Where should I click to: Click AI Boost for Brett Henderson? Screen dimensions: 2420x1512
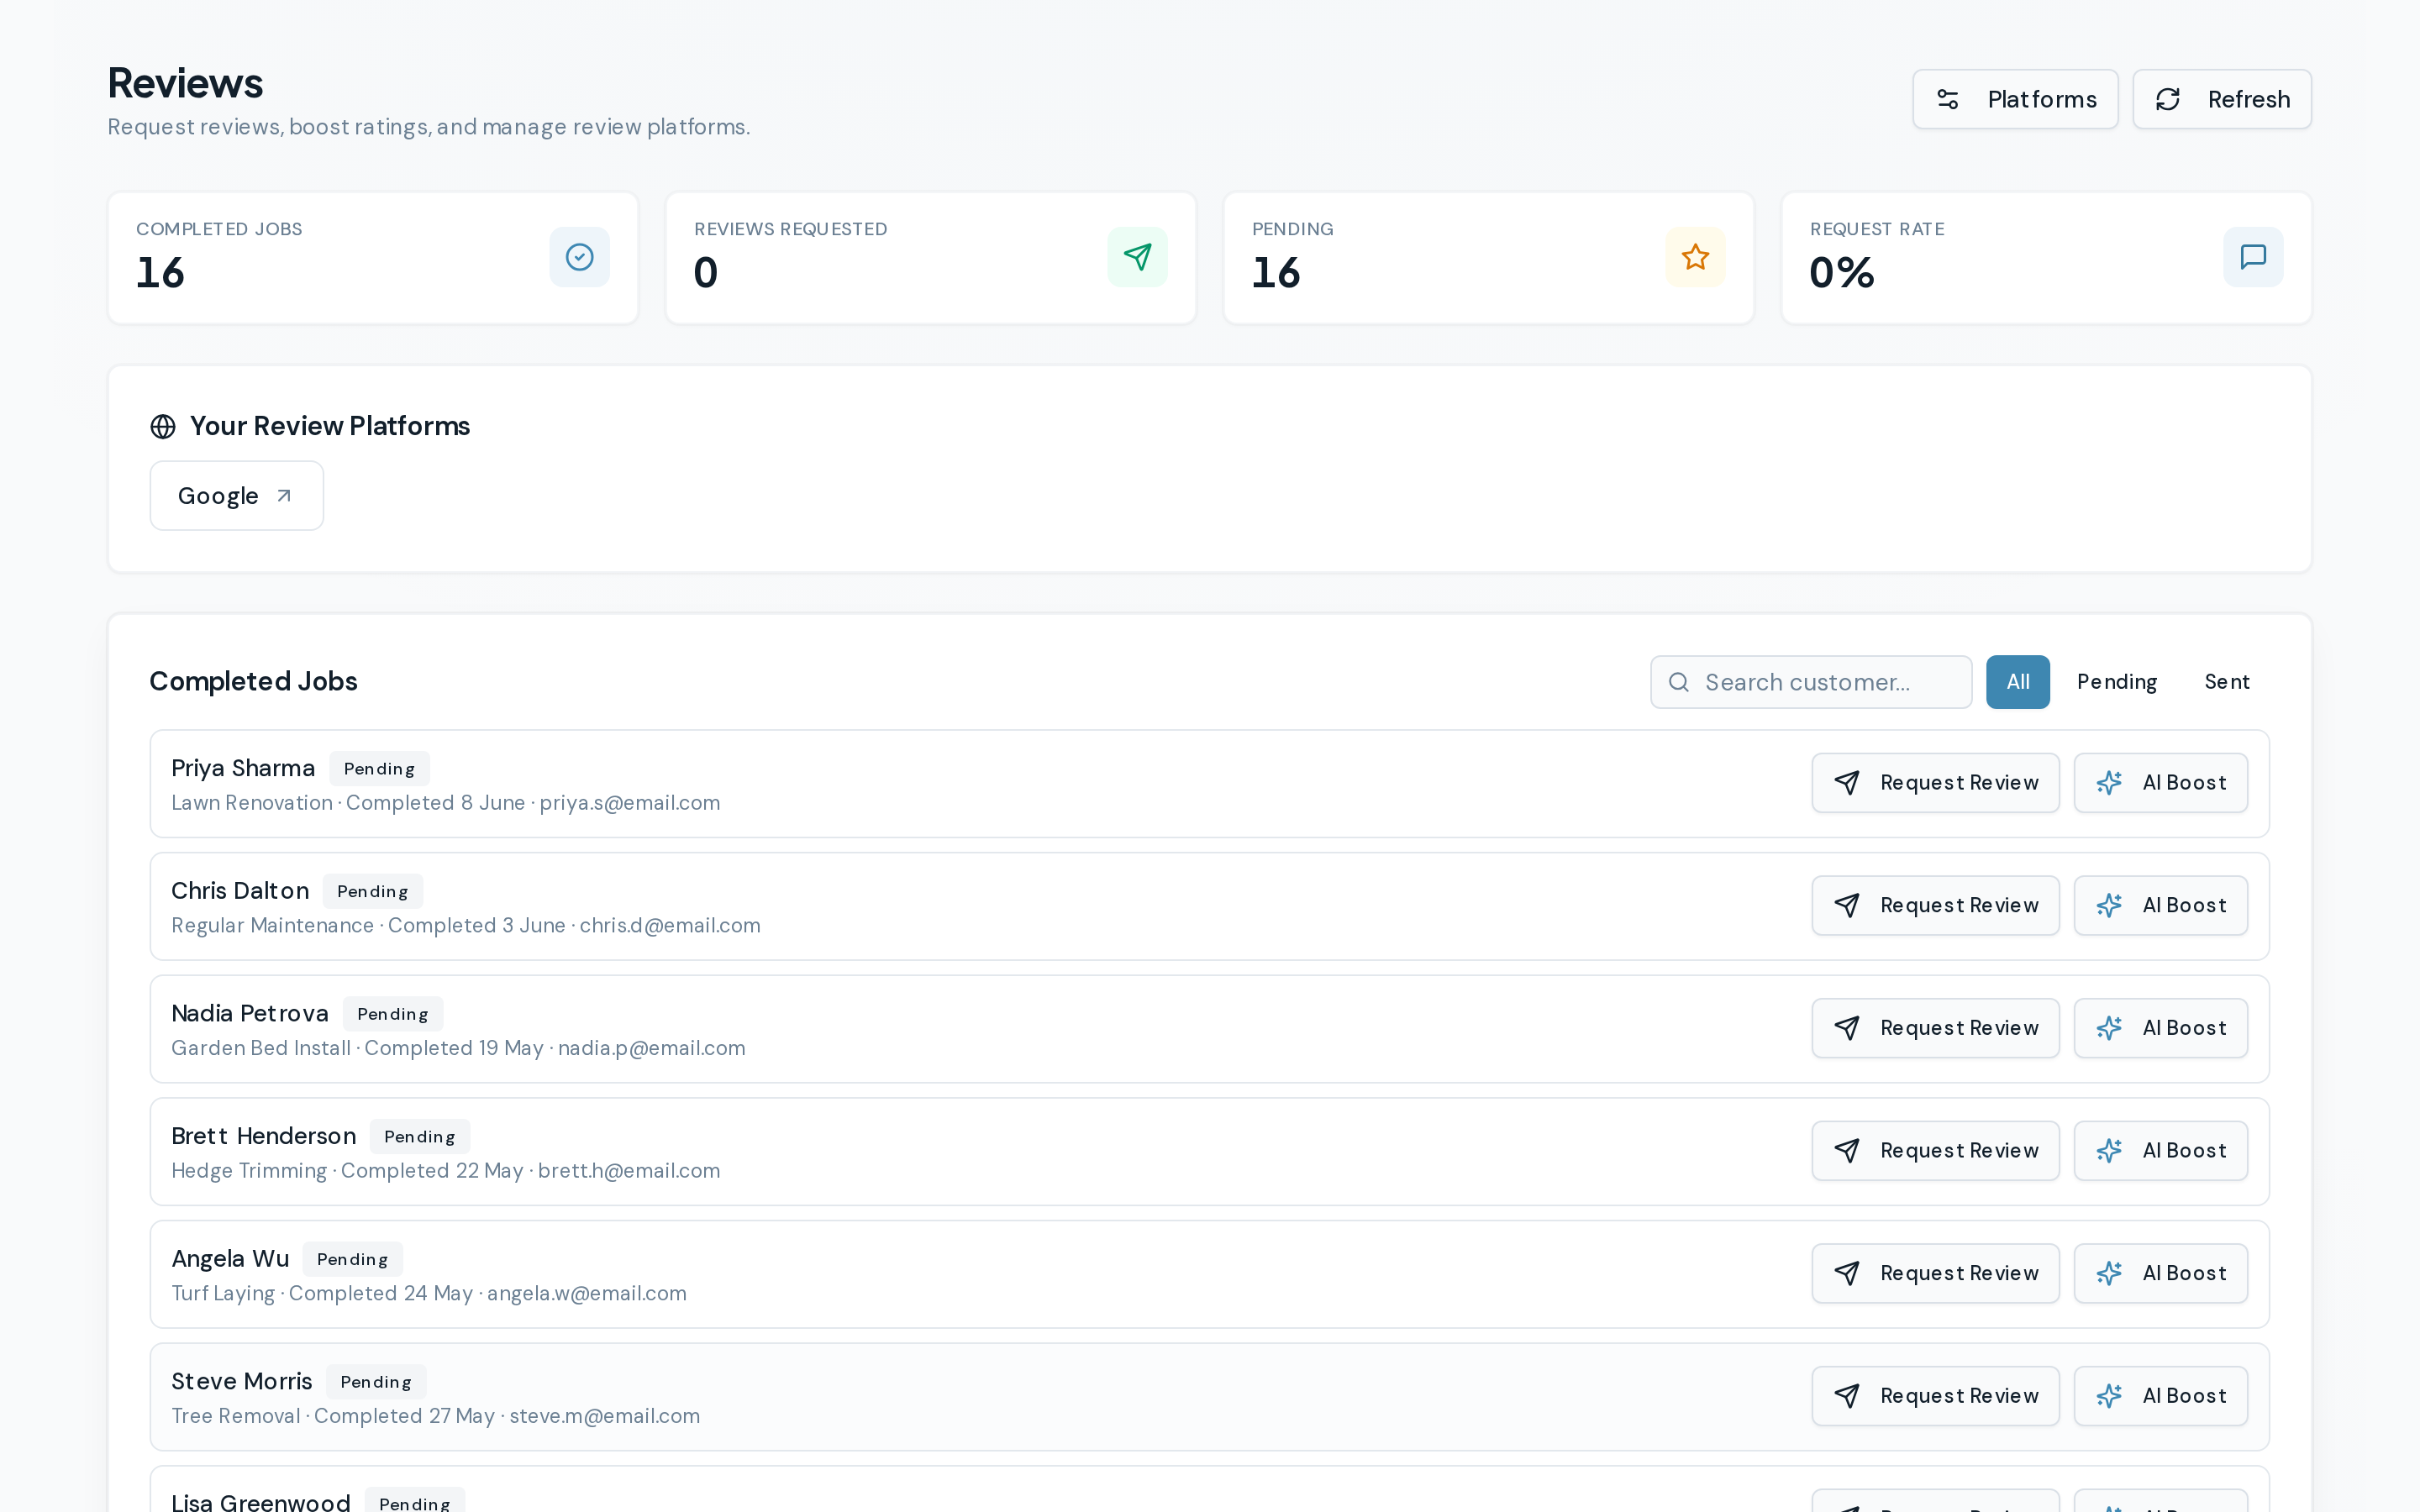pyautogui.click(x=2160, y=1151)
